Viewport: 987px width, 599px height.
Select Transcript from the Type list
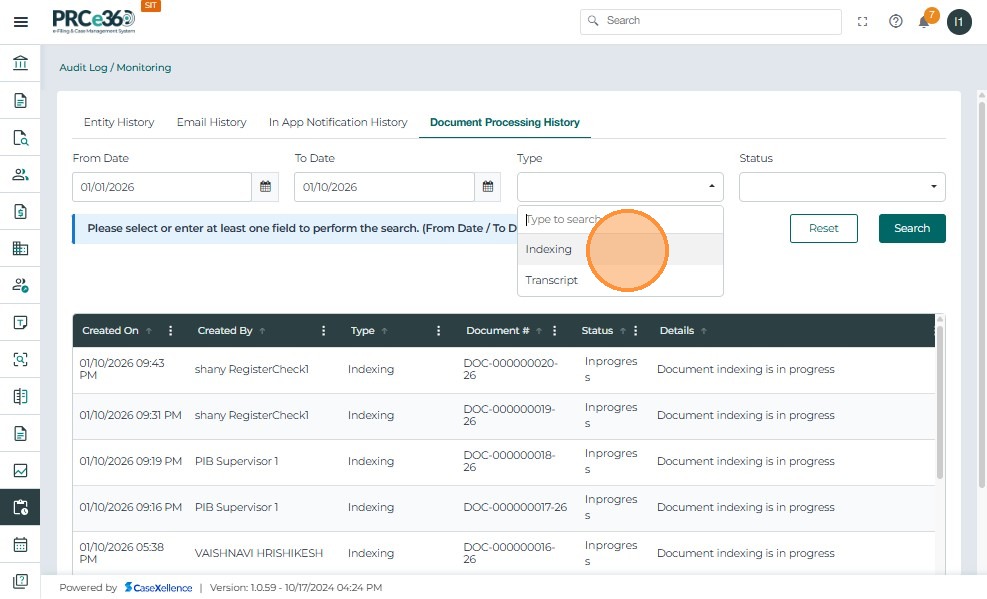(552, 280)
